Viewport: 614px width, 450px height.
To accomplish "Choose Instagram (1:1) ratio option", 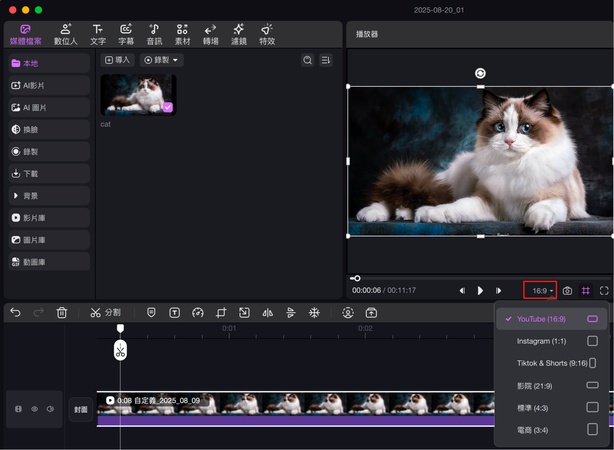I will [x=552, y=341].
